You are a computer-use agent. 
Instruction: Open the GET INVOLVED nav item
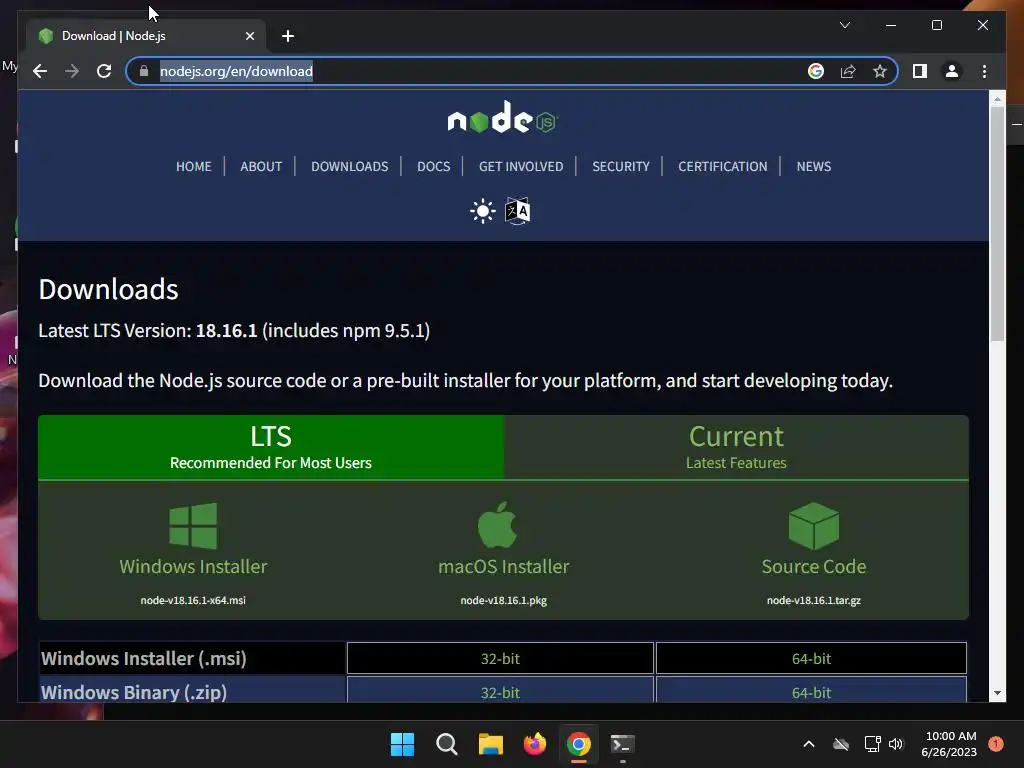520,167
